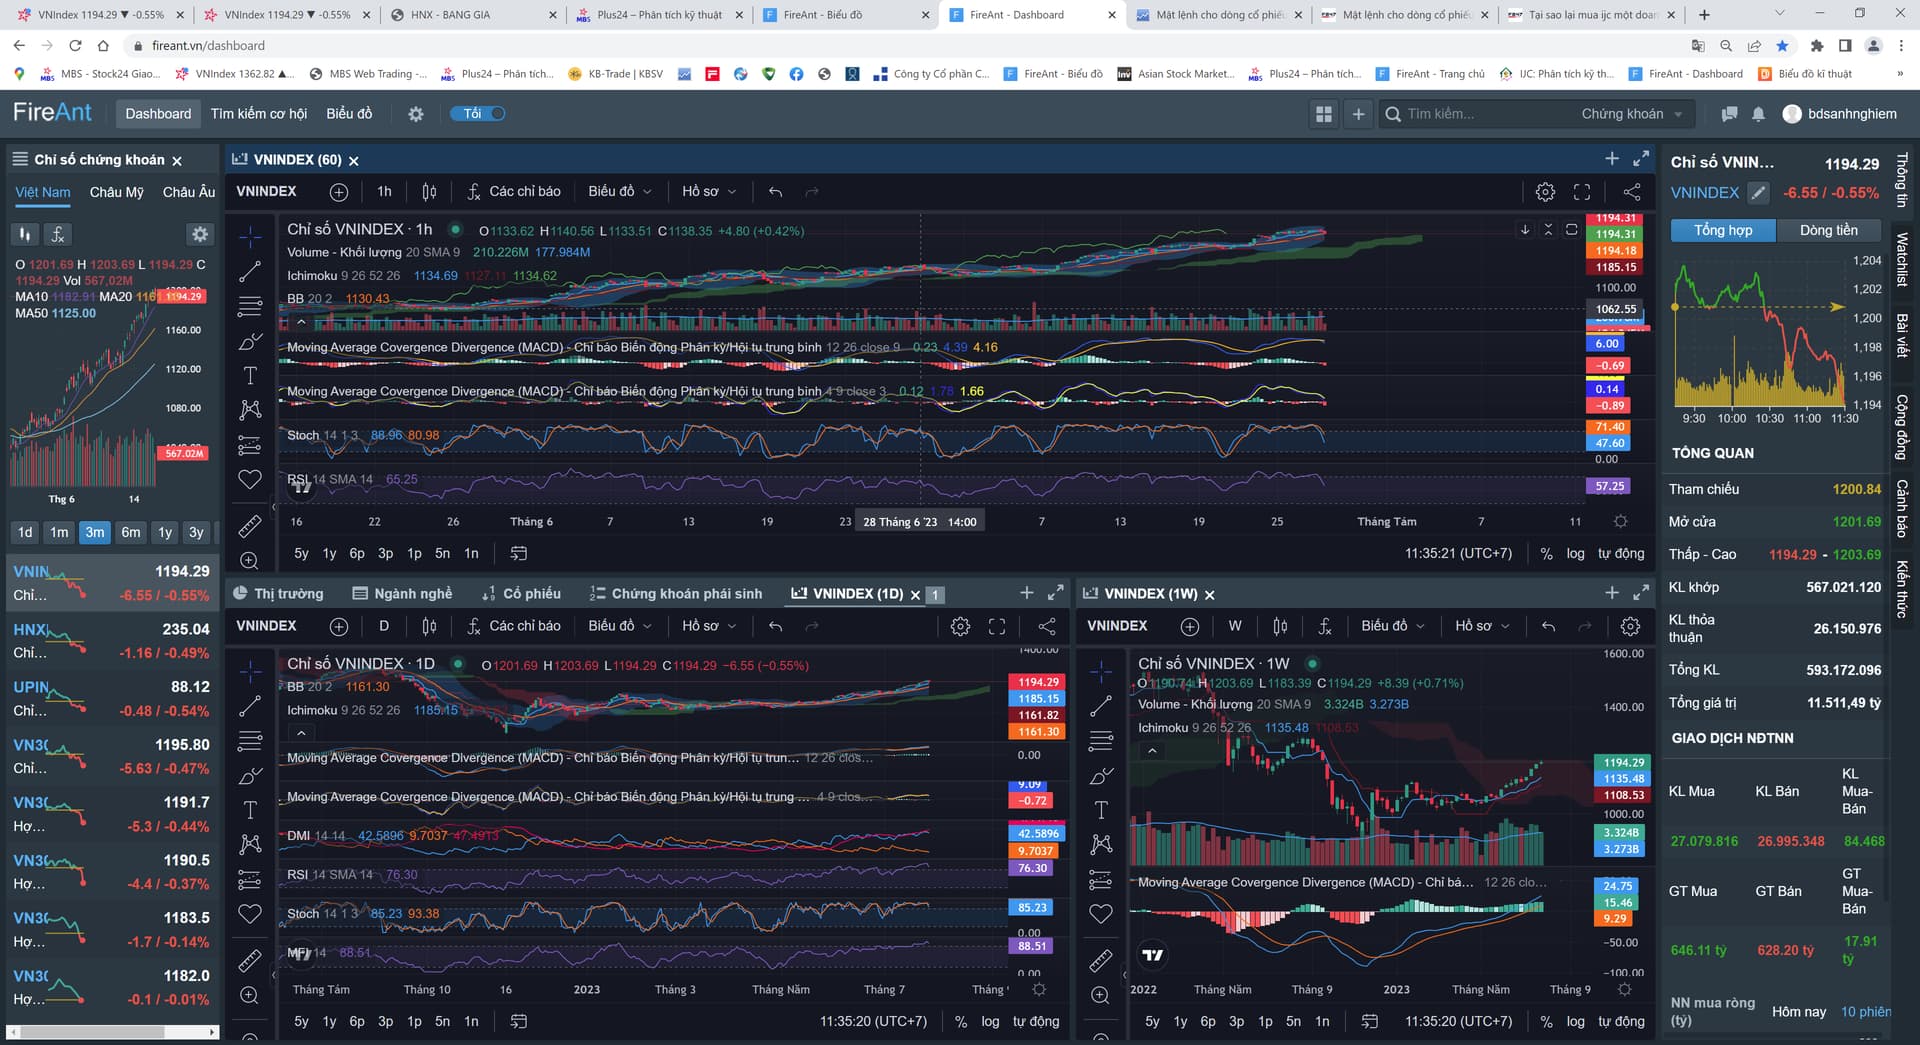The image size is (1920, 1045).
Task: Open Các chỉ báo indicators in the 1D chart
Action: pyautogui.click(x=514, y=626)
